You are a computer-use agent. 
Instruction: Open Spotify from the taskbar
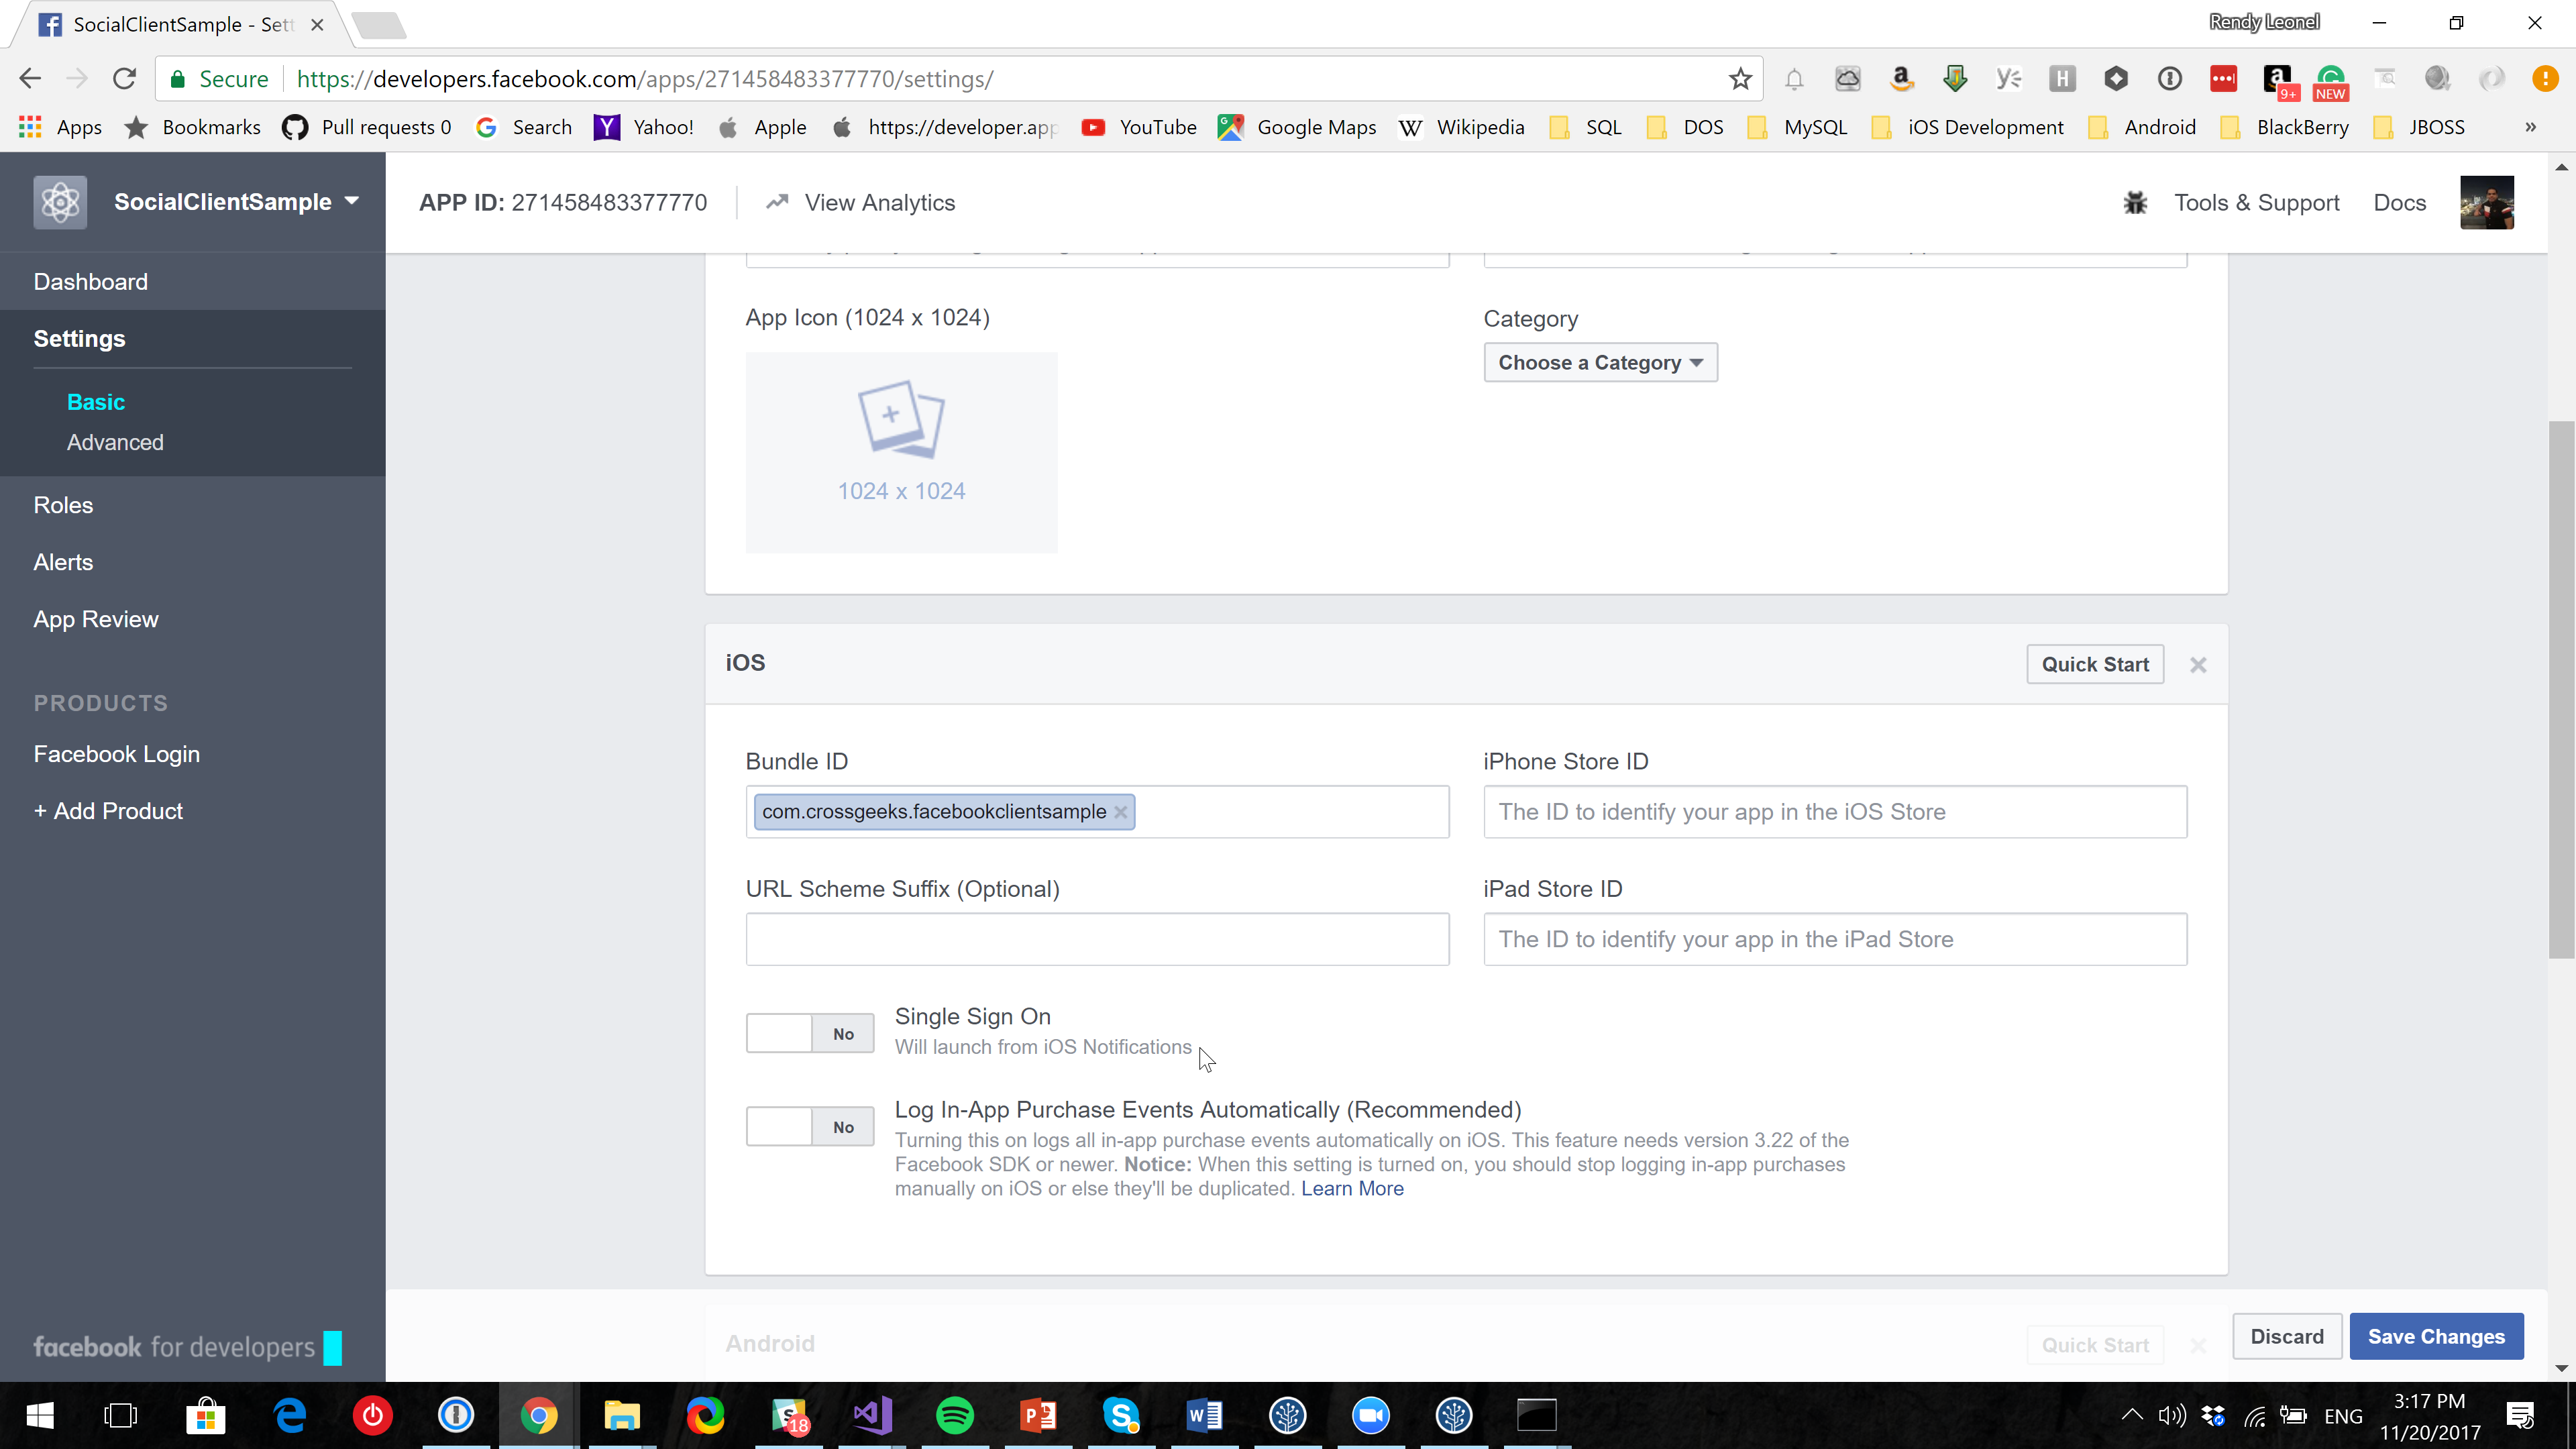pos(954,1415)
